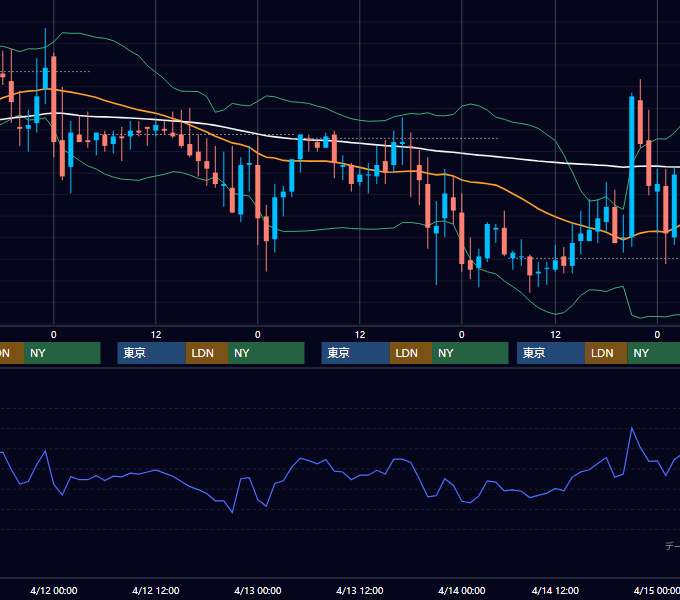
Task: Click the 4/14 12:00 date label
Action: tap(555, 590)
